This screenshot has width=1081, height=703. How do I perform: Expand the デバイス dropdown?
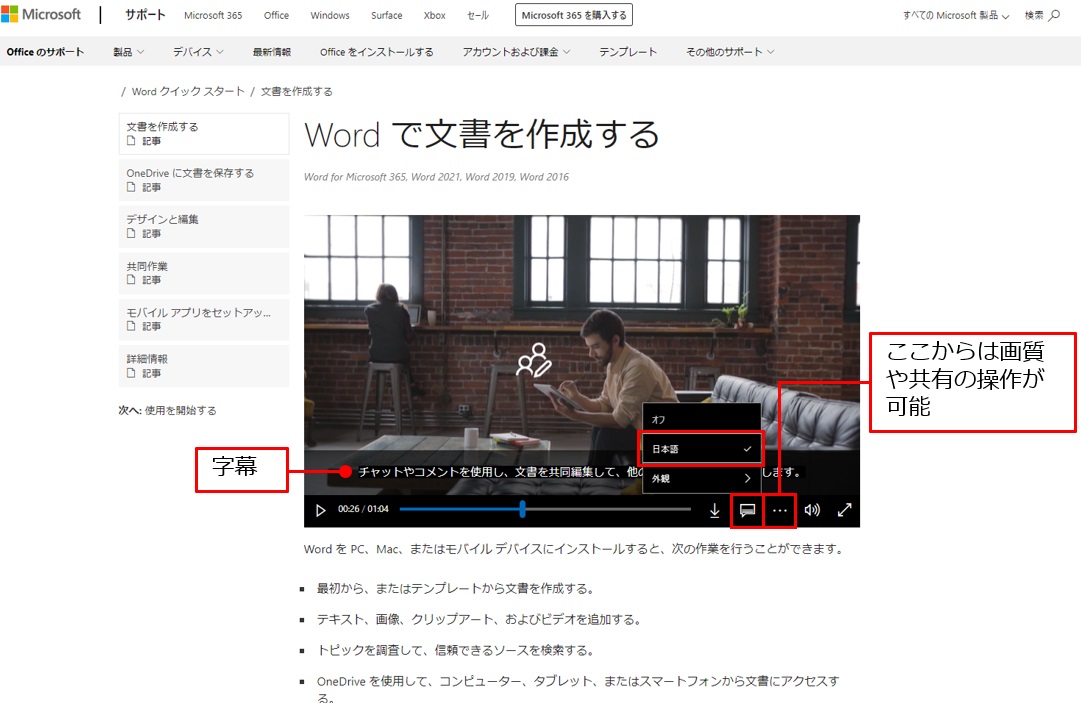pyautogui.click(x=198, y=52)
